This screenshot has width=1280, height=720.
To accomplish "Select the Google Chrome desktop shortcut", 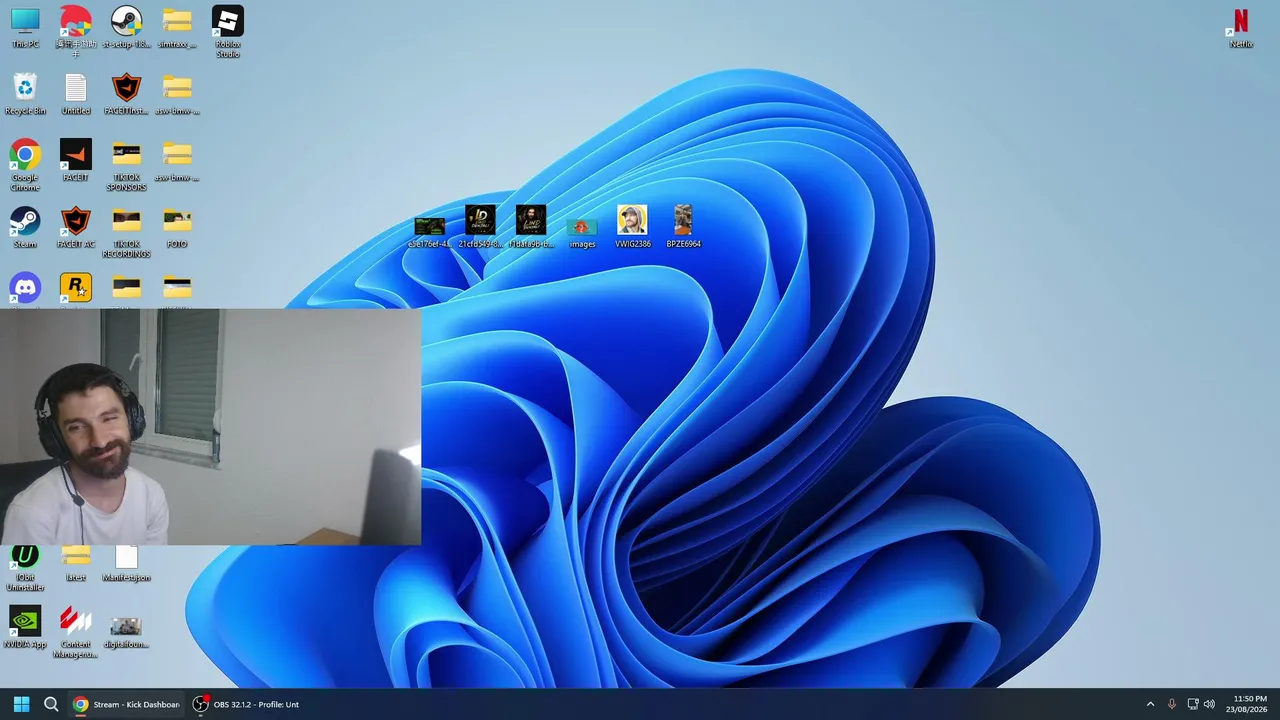I will tap(25, 165).
